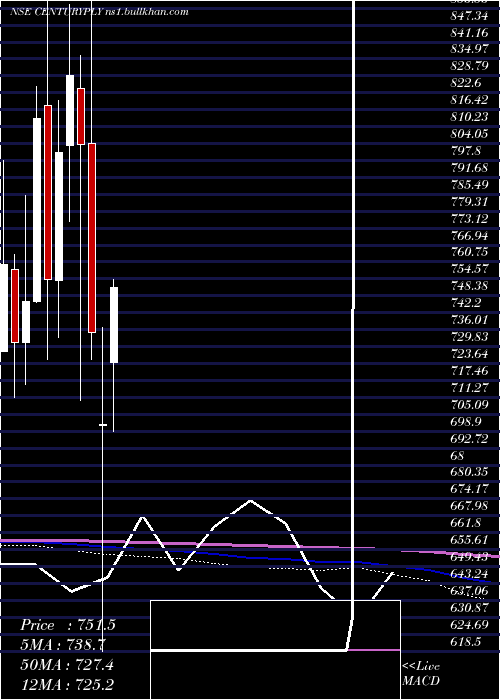This screenshot has height=700, width=500.
Task: Click the 760.75 price axis label
Action: 469,252
